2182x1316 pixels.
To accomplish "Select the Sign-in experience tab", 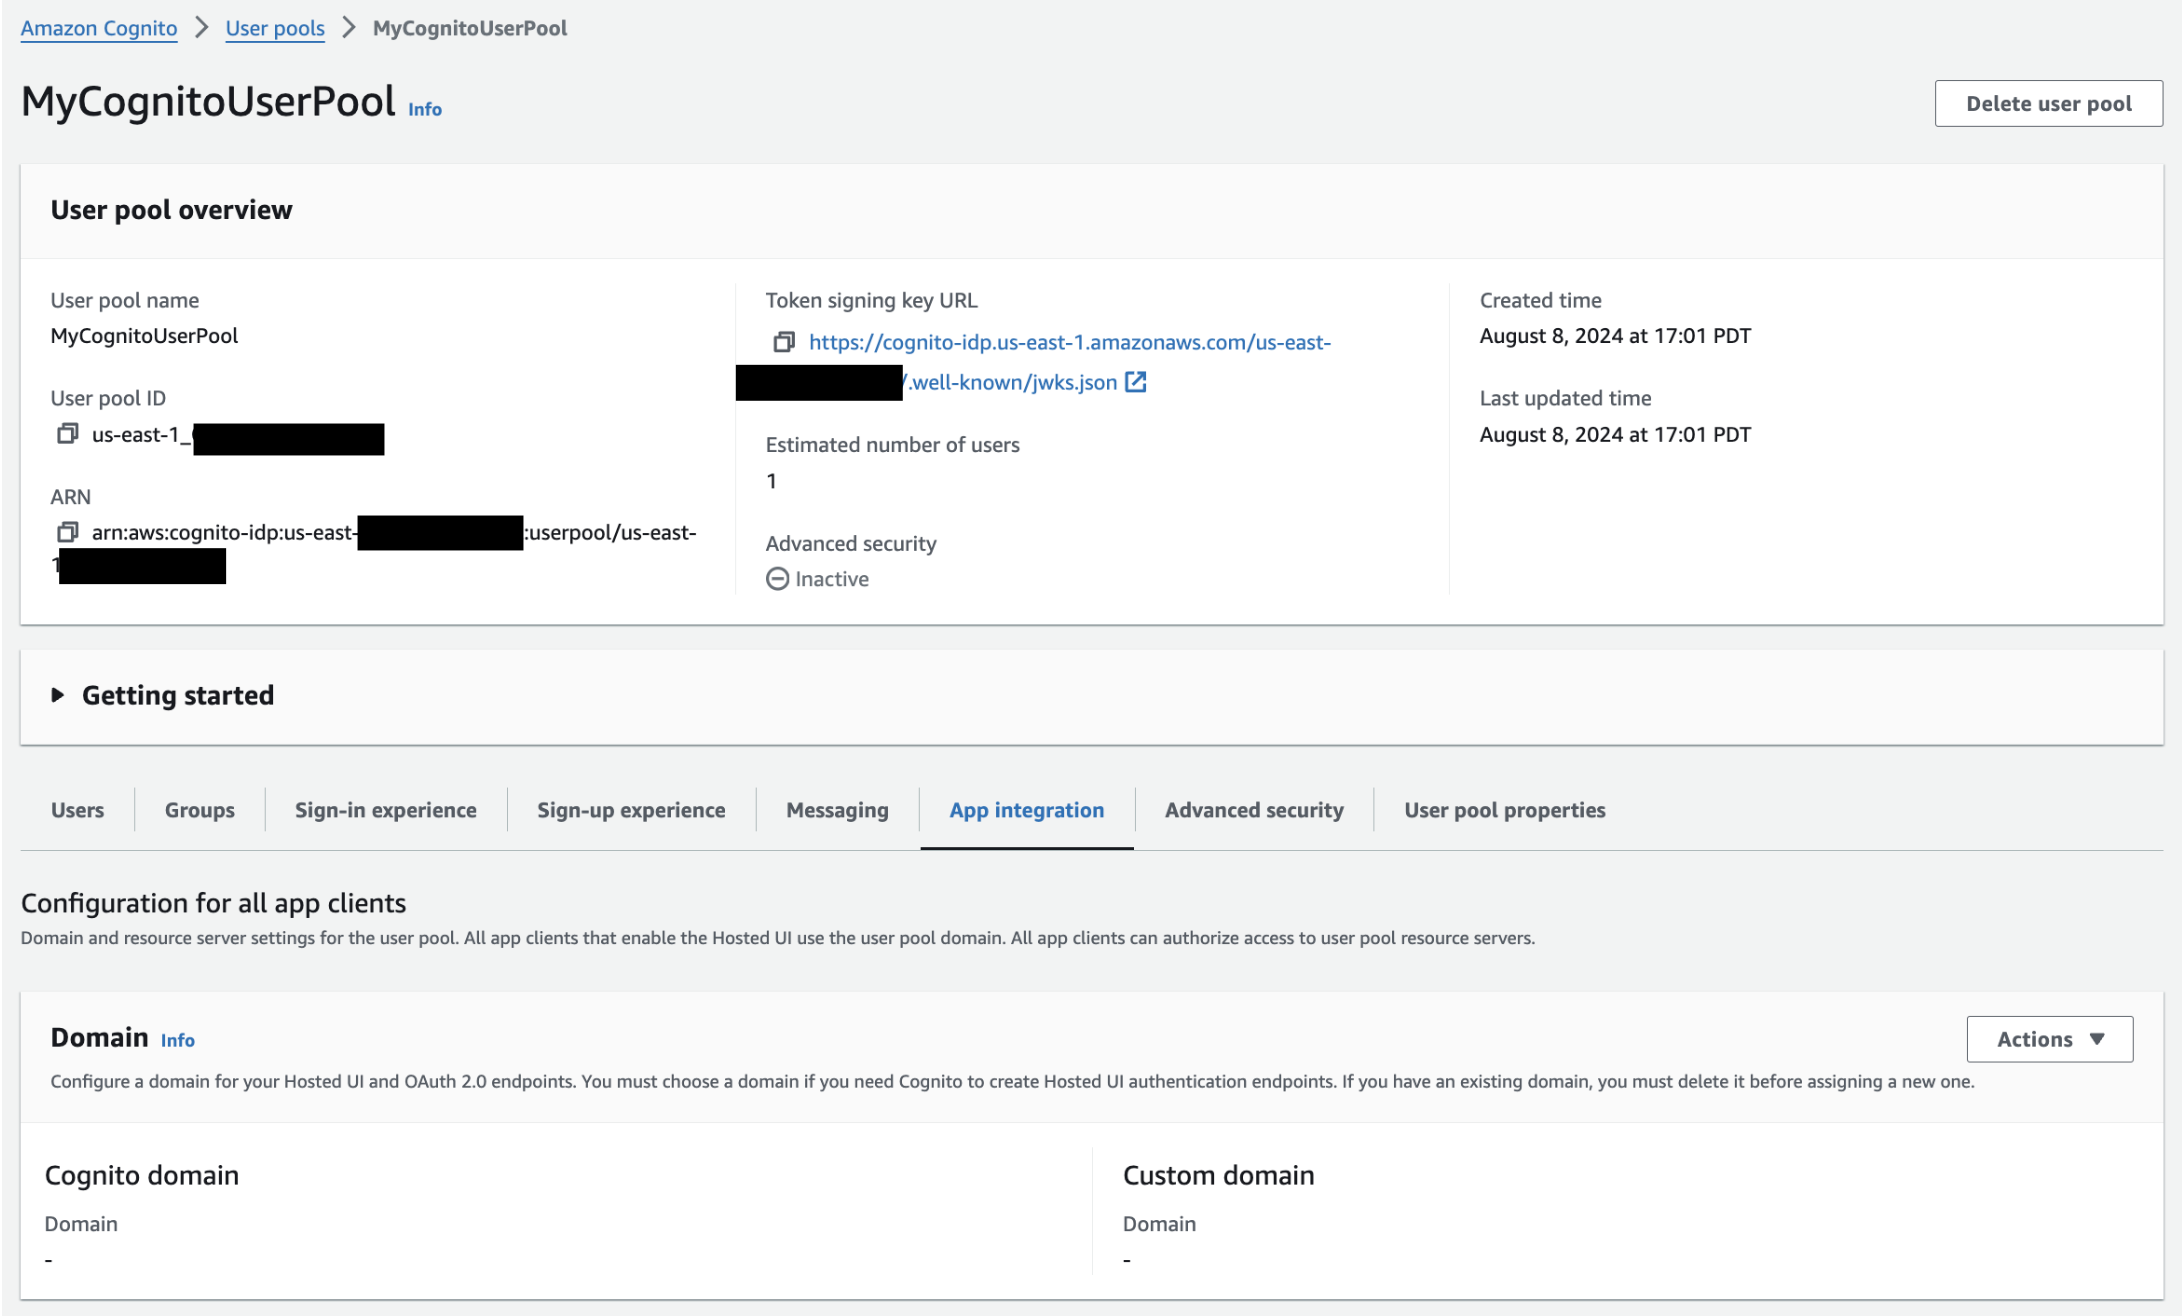I will tap(385, 810).
